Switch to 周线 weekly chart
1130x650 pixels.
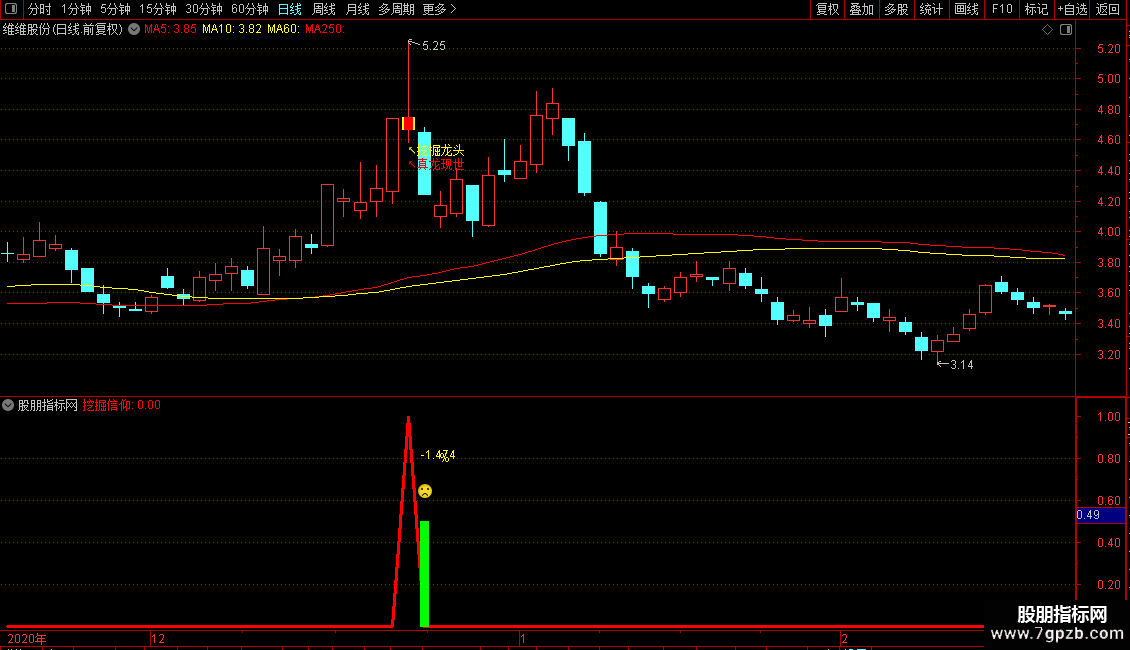[324, 9]
